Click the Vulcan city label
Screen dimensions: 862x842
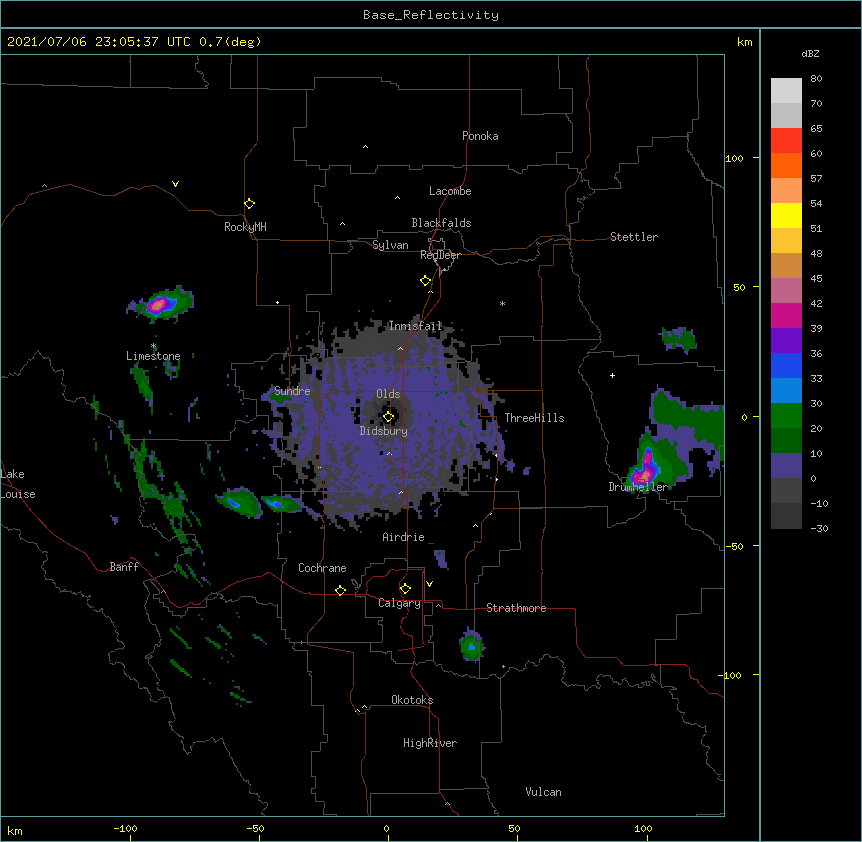[543, 792]
